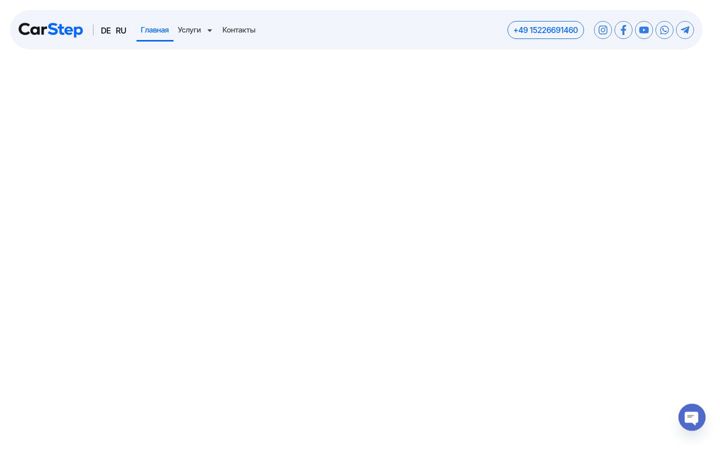Open the Услуги menu item

point(189,30)
